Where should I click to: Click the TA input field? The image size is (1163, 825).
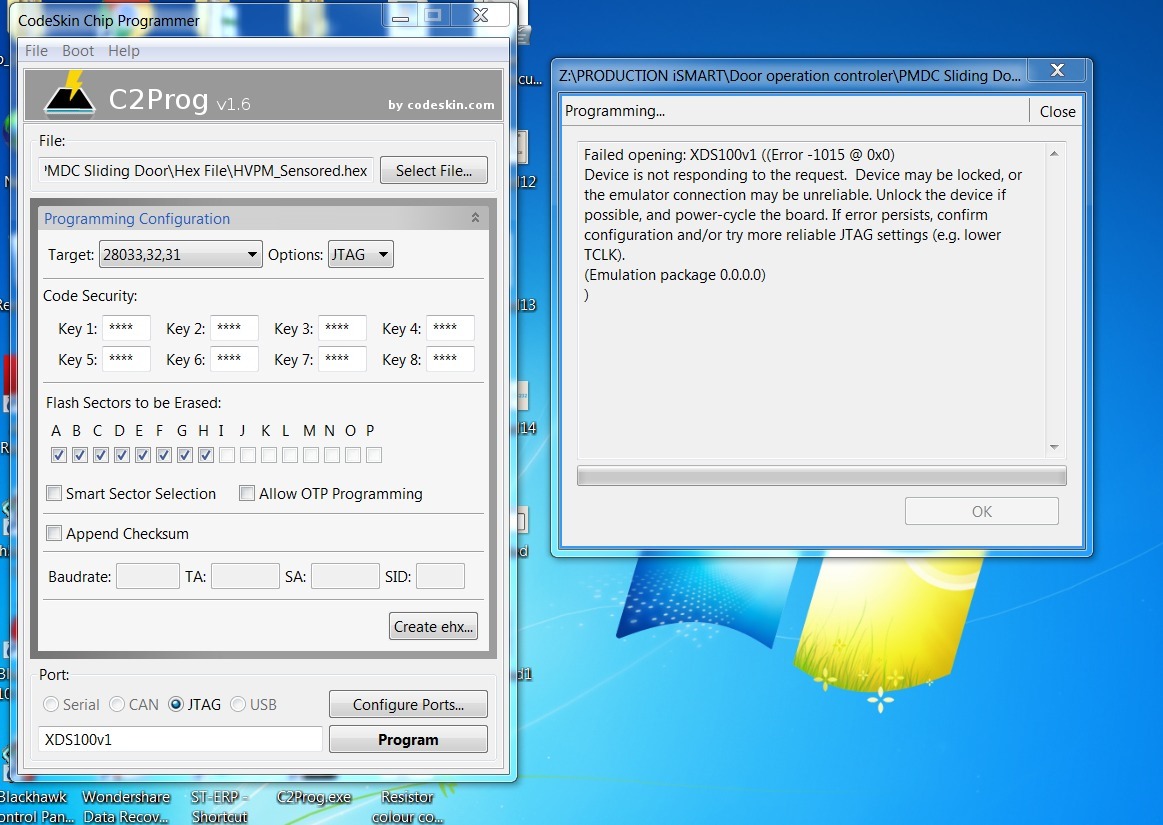click(245, 576)
